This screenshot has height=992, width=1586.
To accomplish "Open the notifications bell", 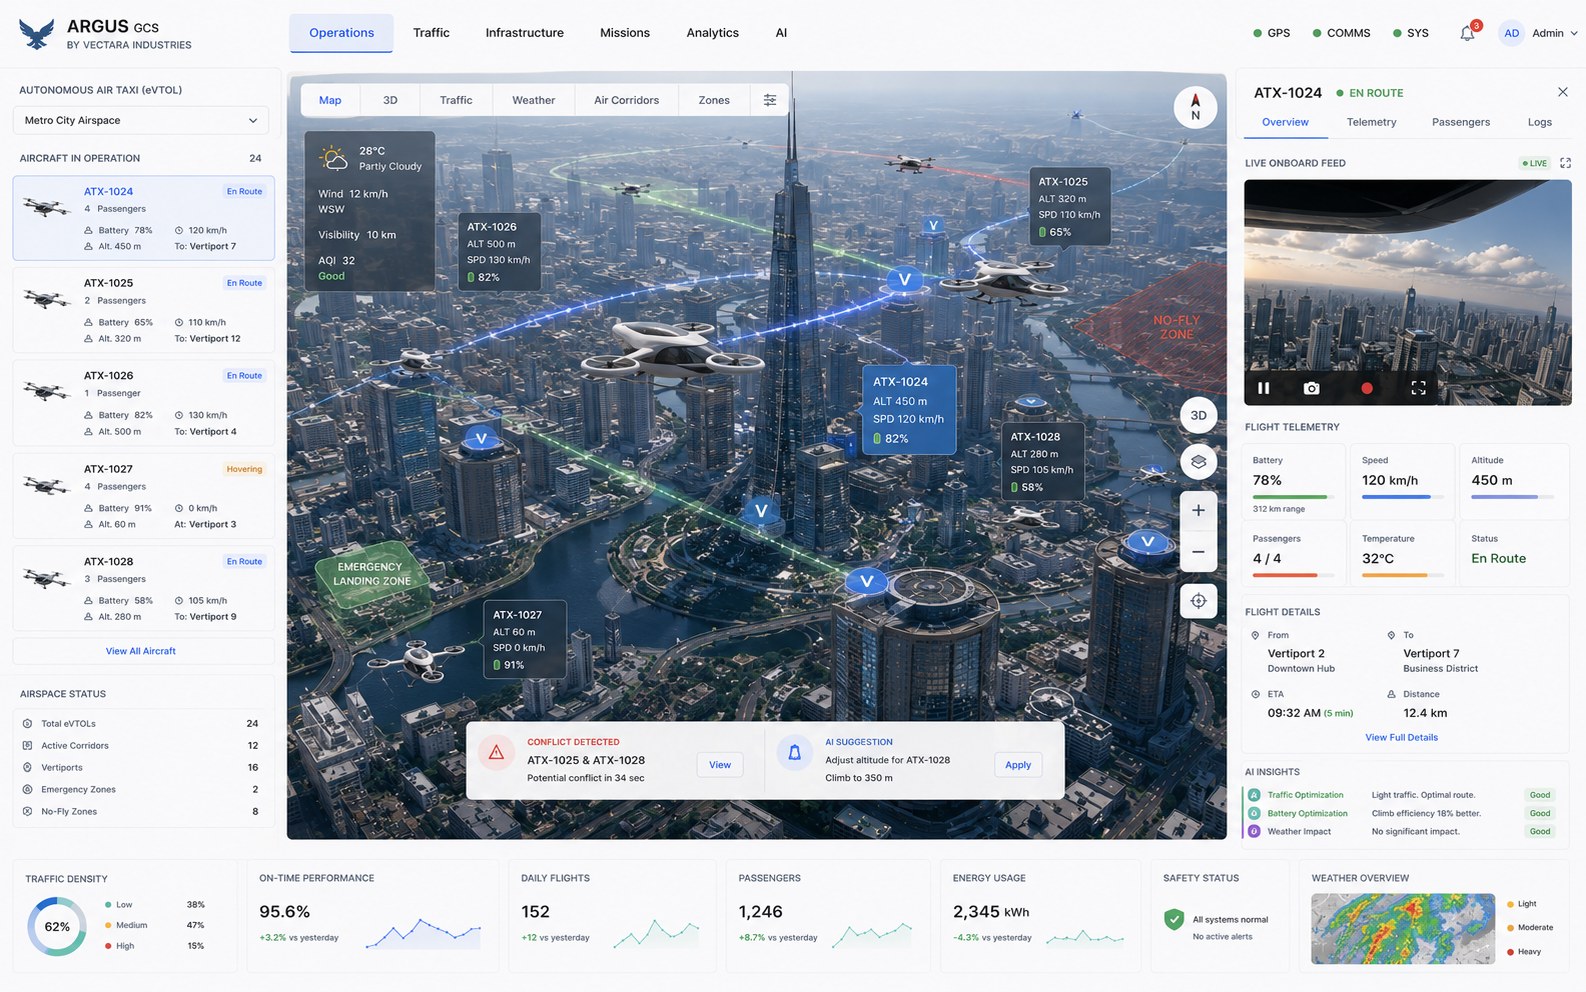I will pos(1467,33).
